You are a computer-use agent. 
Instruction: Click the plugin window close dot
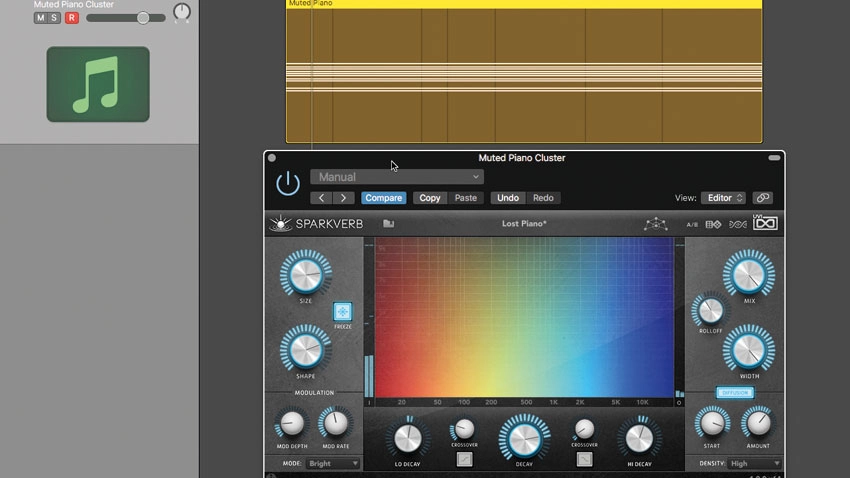coord(272,158)
